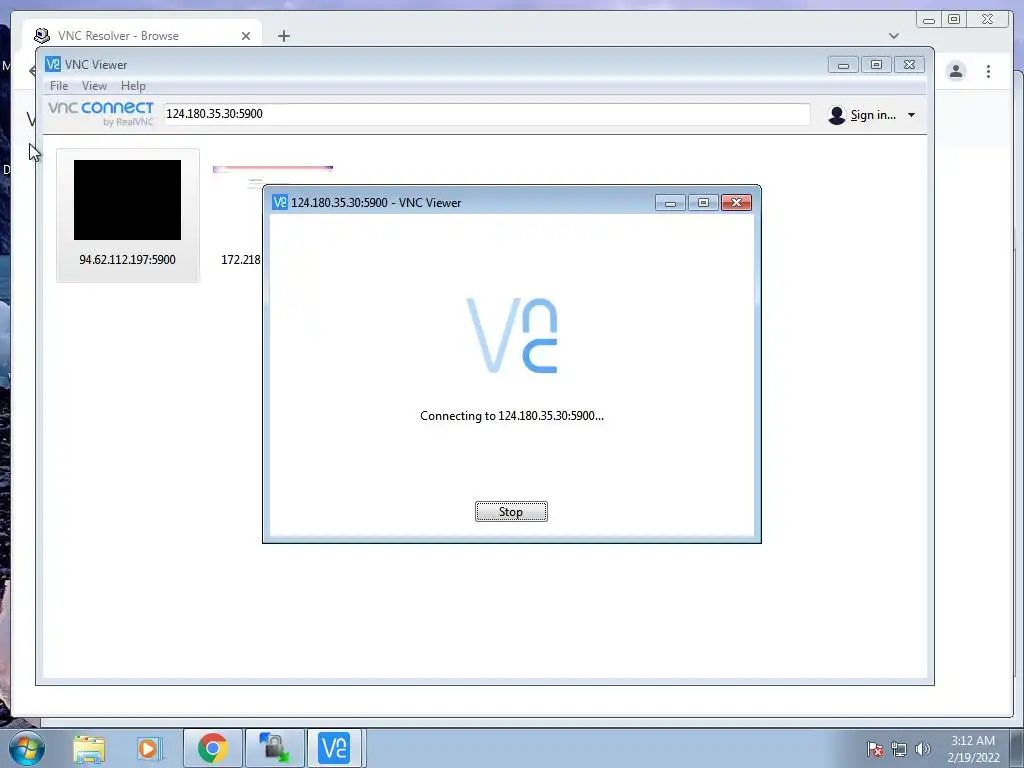Open Windows Media Player from the taskbar
Screen dimensions: 1024x768
coord(148,748)
